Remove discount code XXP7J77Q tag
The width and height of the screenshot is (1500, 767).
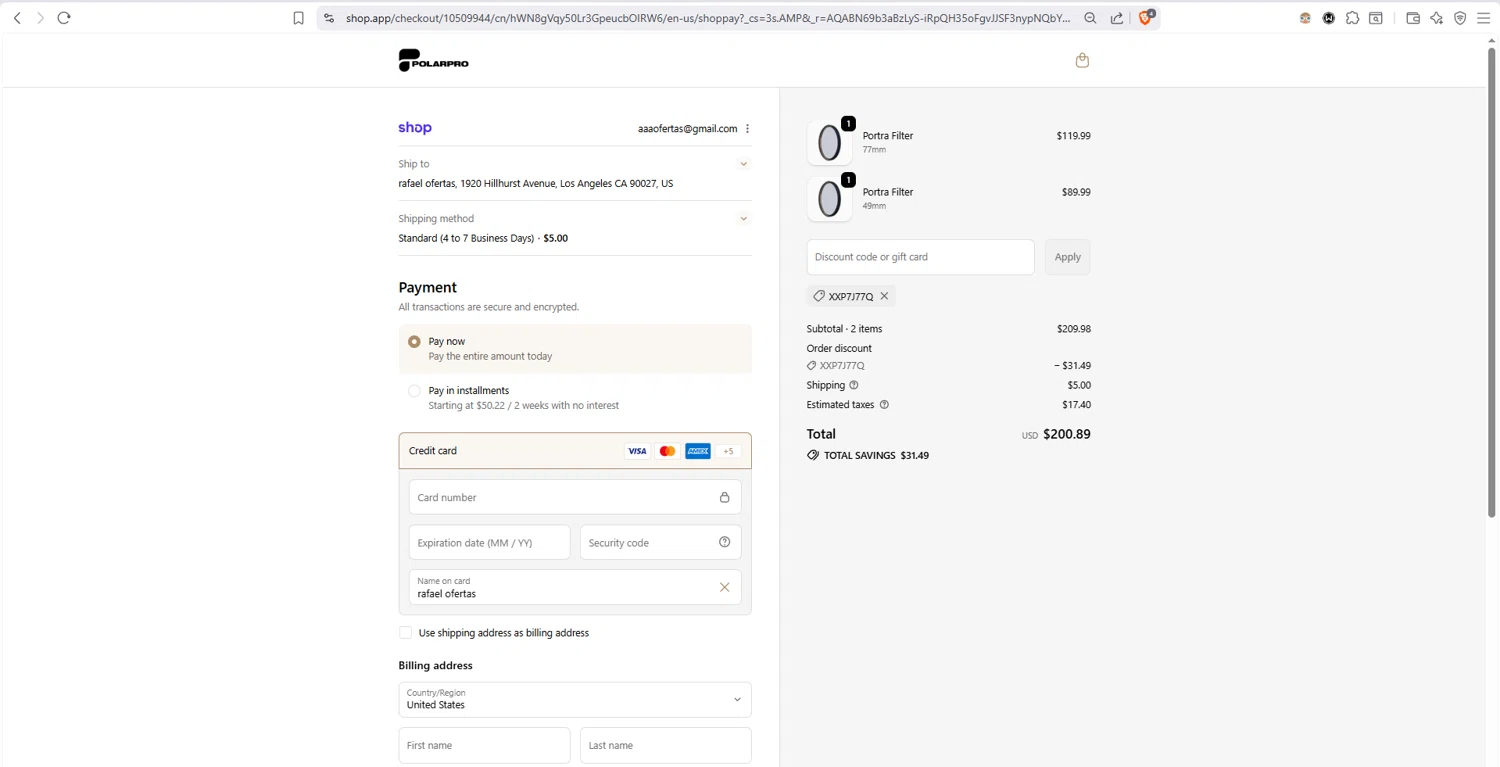[x=884, y=296]
